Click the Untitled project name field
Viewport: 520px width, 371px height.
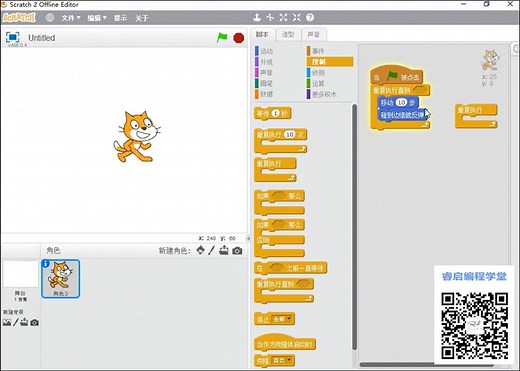click(42, 38)
